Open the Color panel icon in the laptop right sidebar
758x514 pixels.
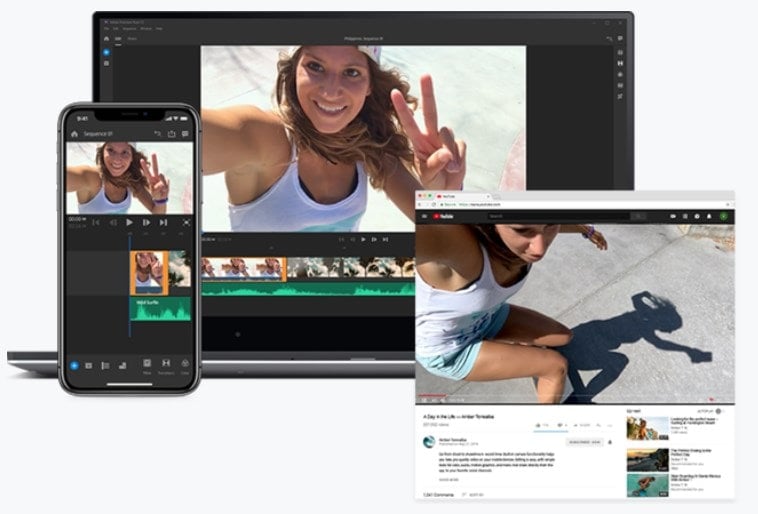coord(620,74)
